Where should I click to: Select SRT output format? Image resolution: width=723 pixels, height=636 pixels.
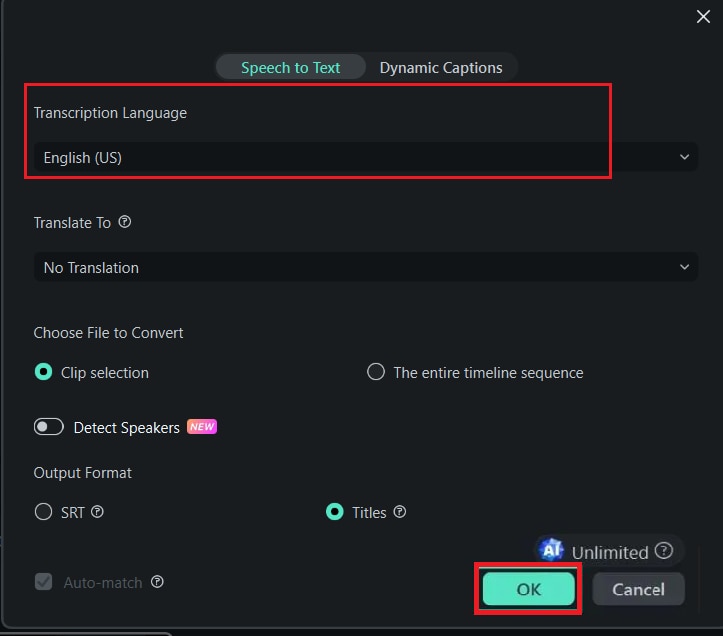[x=43, y=512]
